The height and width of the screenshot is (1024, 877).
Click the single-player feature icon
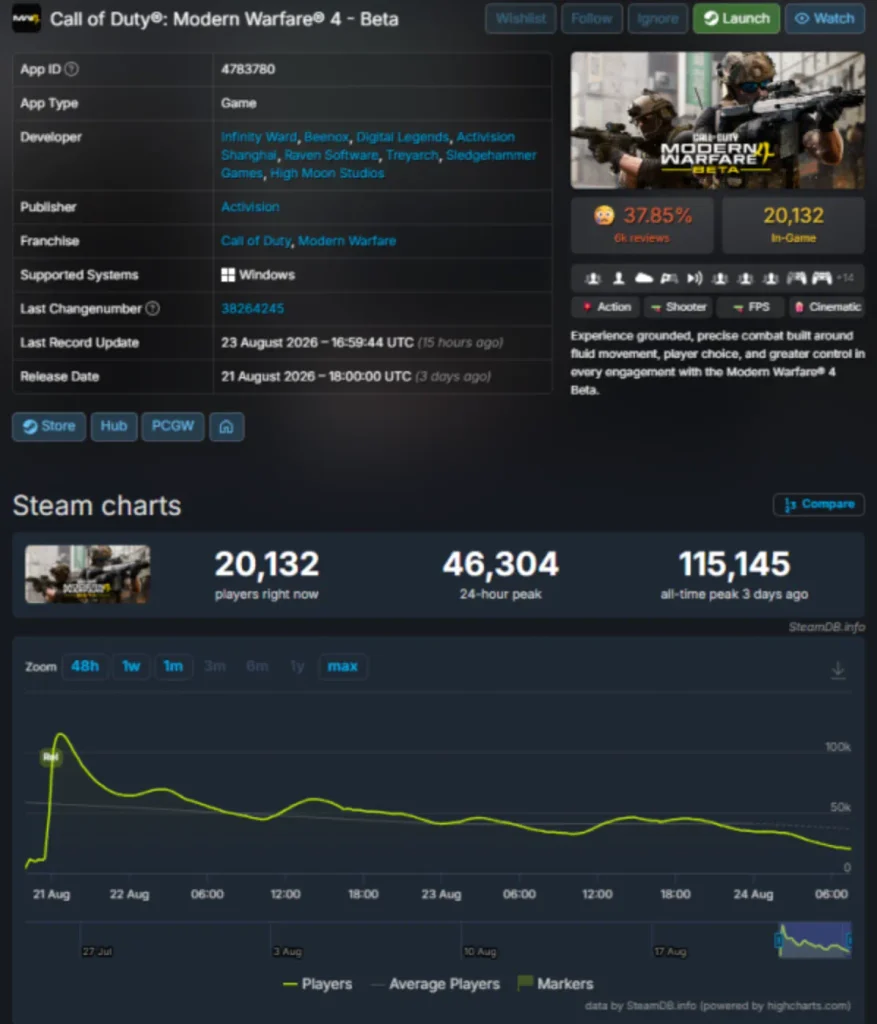click(x=618, y=278)
